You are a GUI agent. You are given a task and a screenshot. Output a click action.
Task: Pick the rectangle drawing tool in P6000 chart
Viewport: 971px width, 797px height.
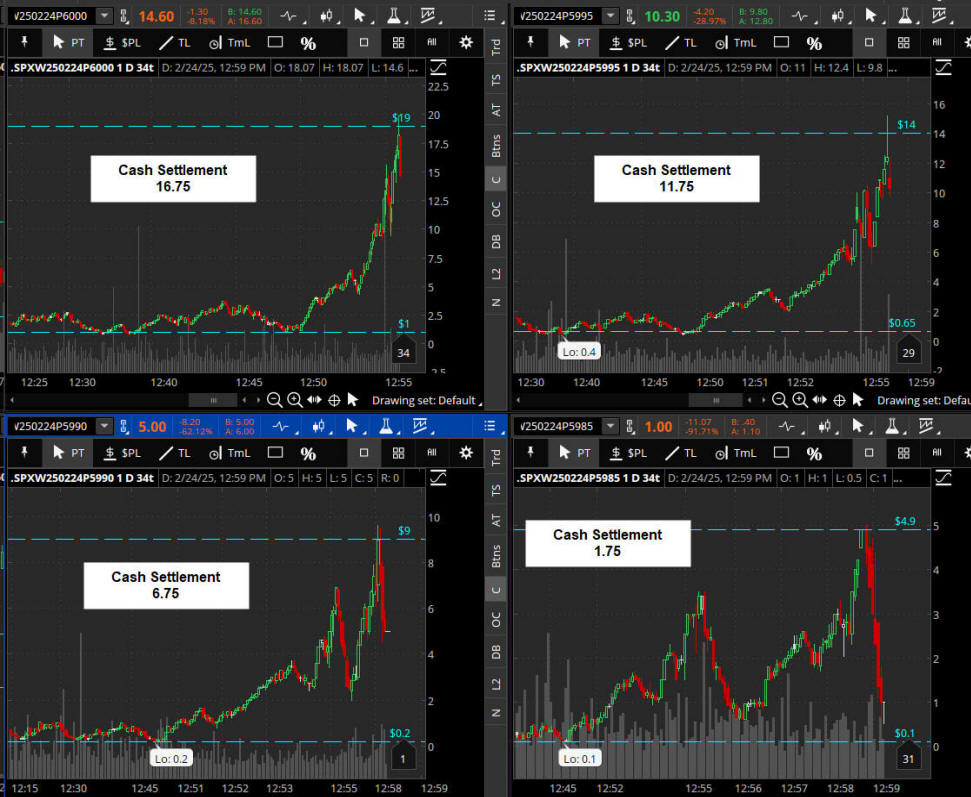[x=275, y=42]
